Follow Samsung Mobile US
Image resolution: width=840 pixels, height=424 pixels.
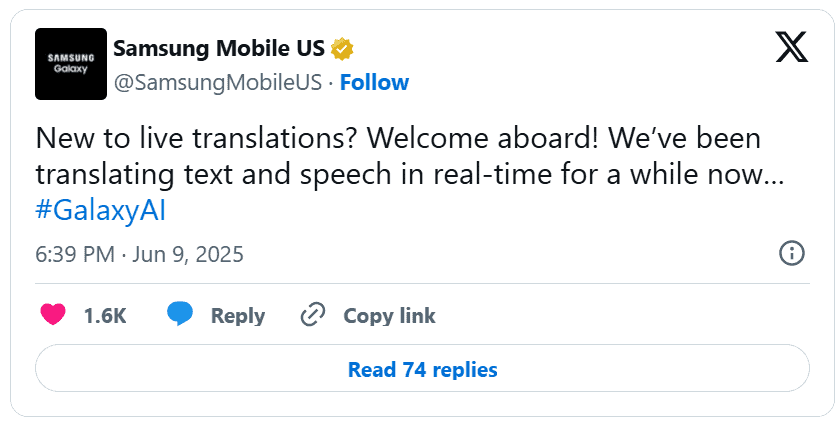[x=374, y=82]
